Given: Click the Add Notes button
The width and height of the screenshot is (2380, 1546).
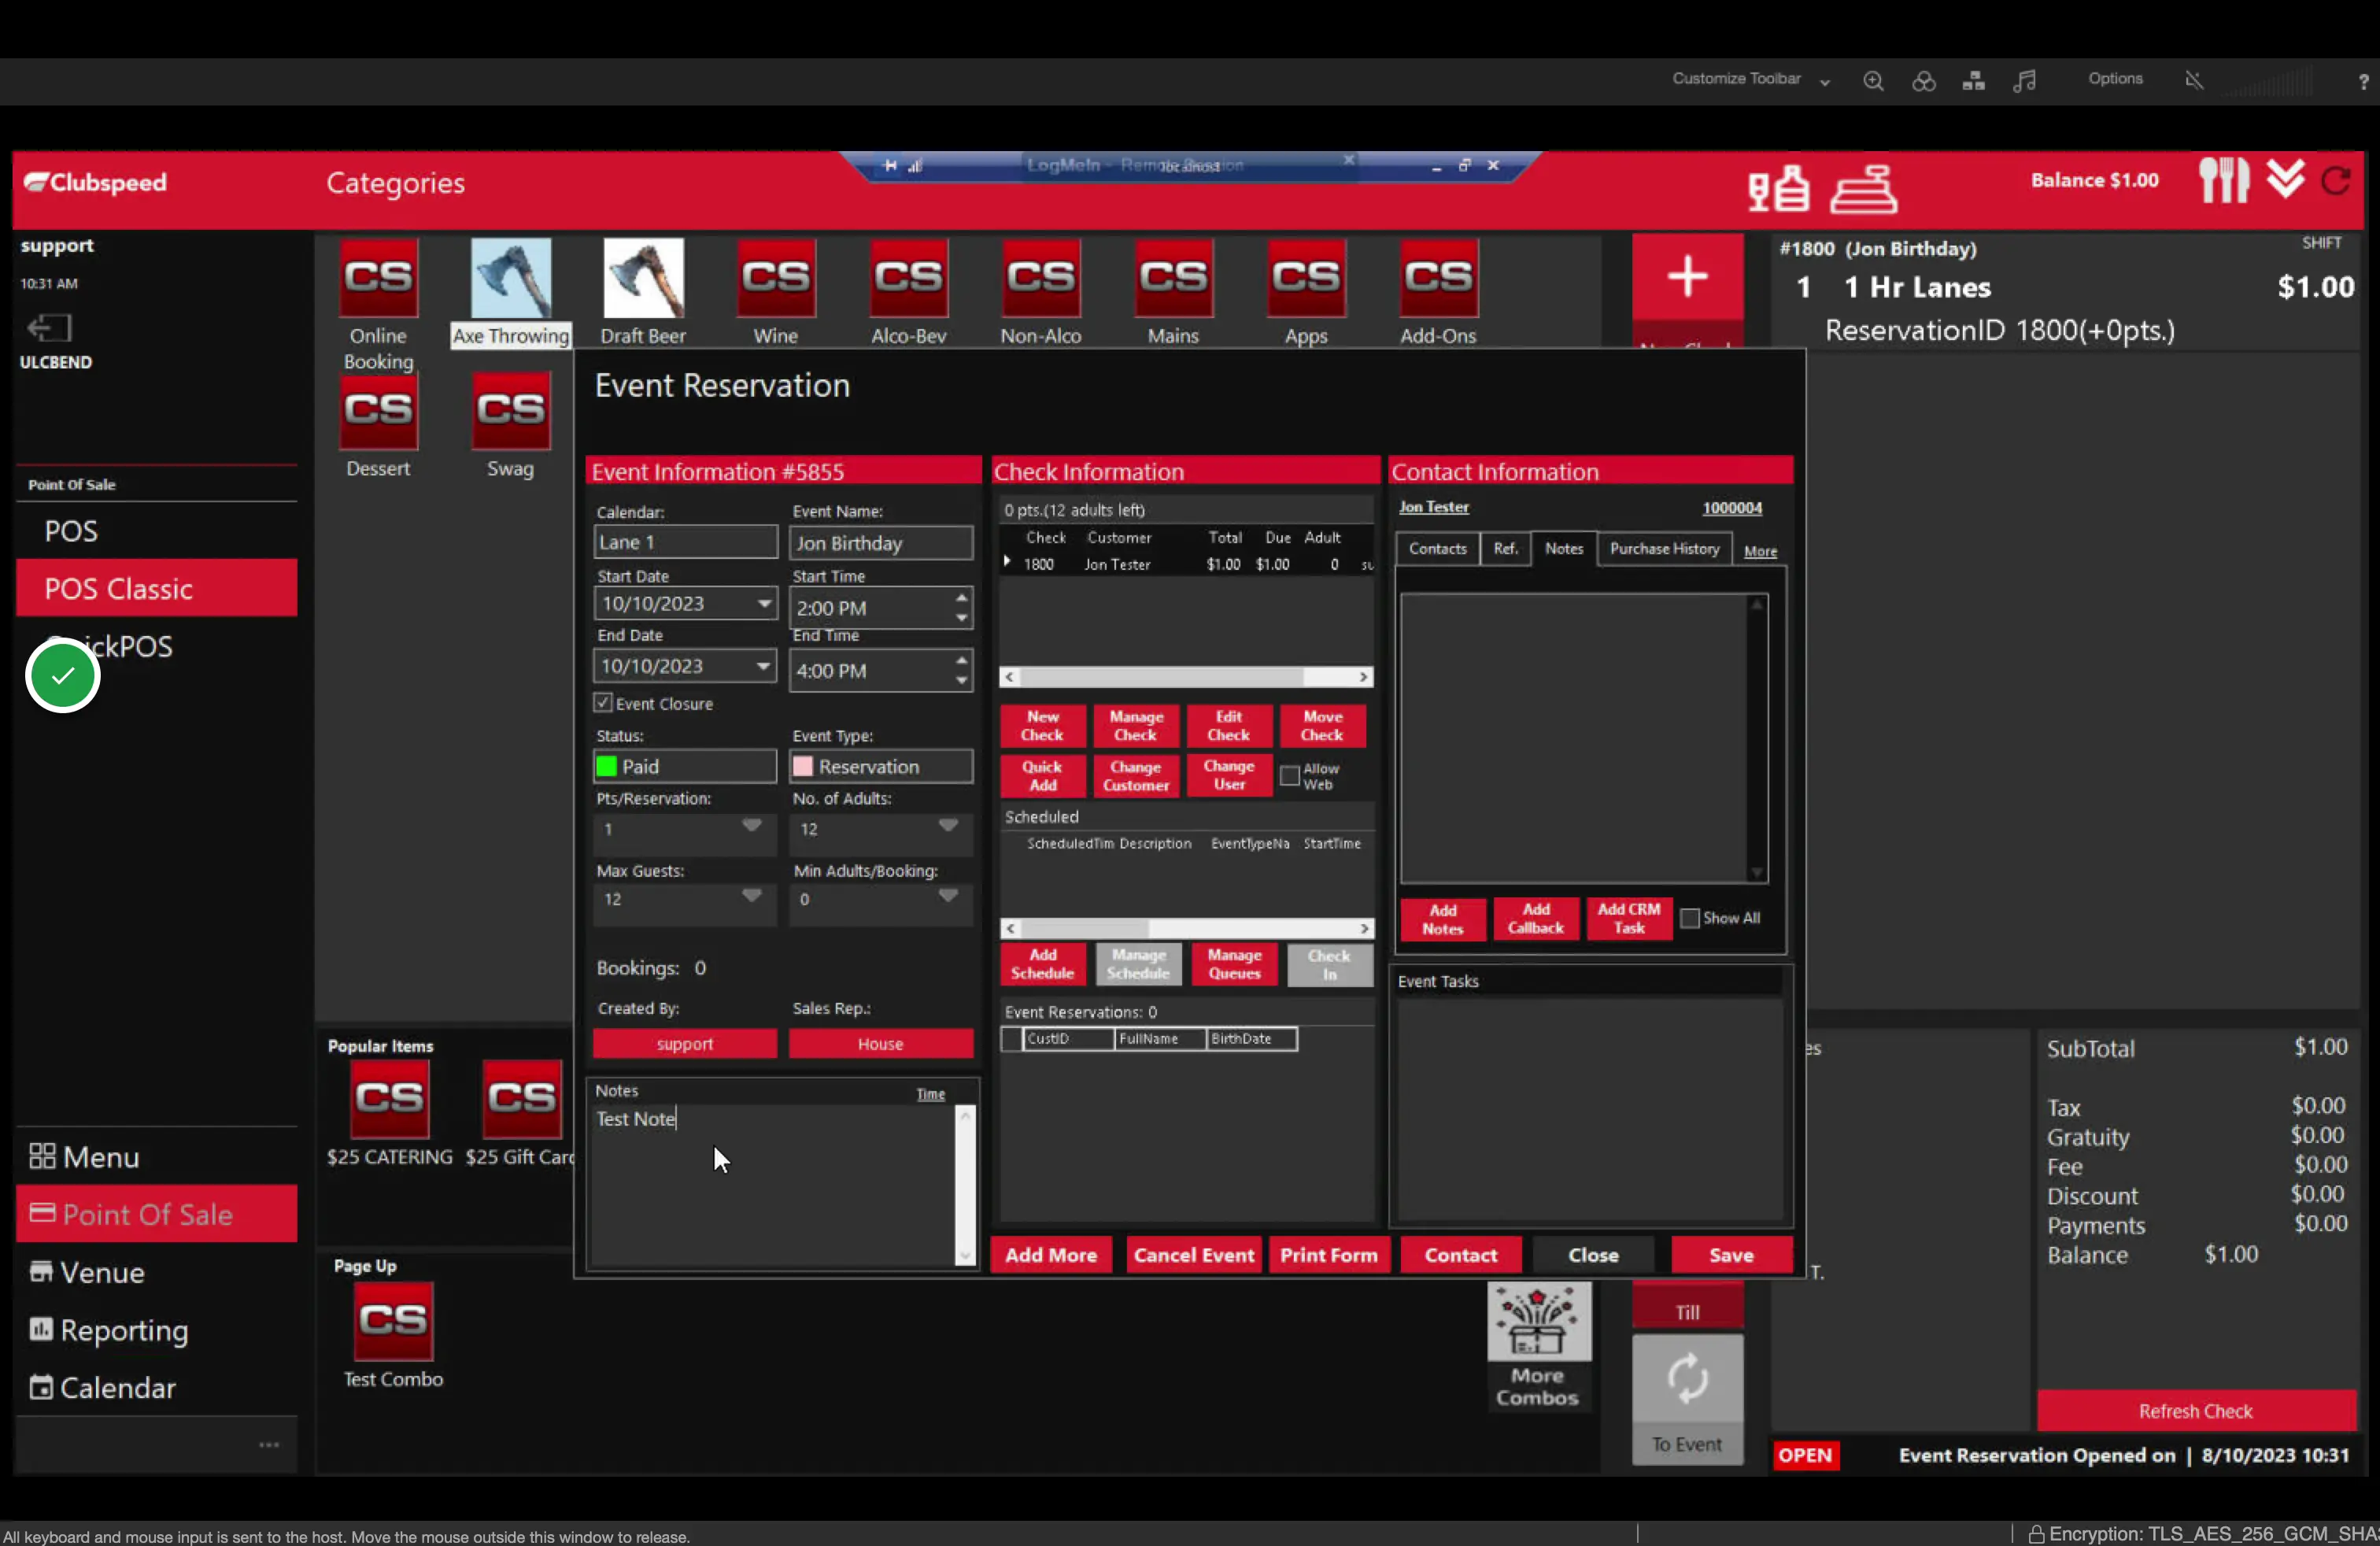Looking at the screenshot, I should 1442,918.
